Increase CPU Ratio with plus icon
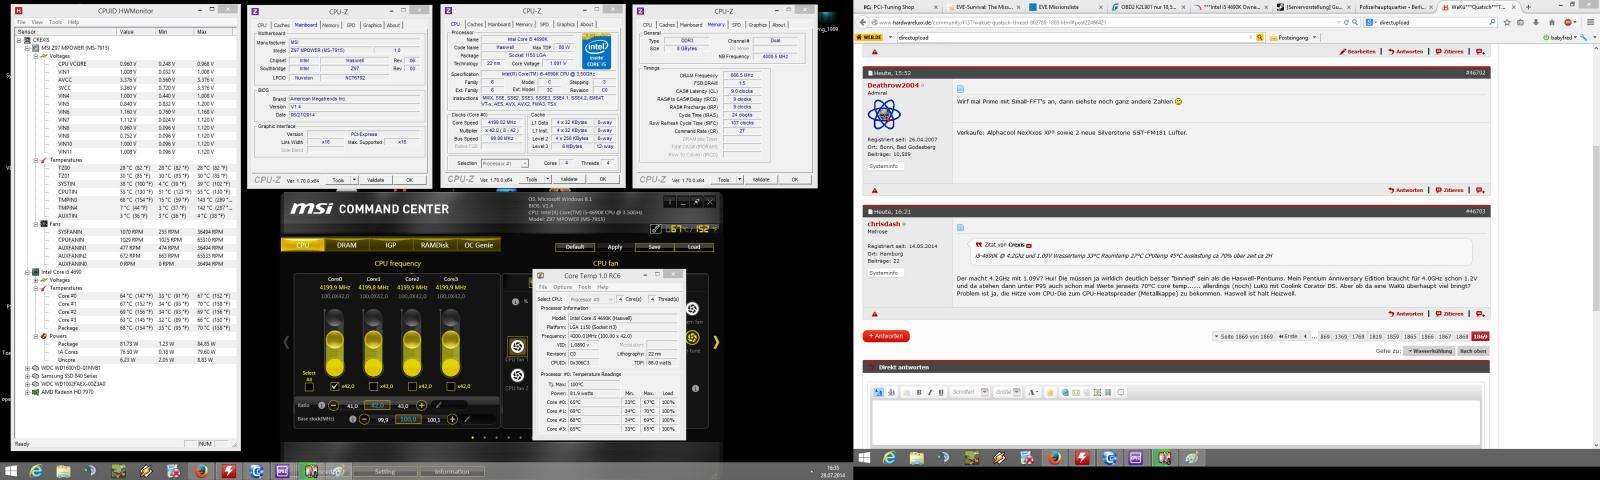The image size is (1600, 480). [x=422, y=405]
